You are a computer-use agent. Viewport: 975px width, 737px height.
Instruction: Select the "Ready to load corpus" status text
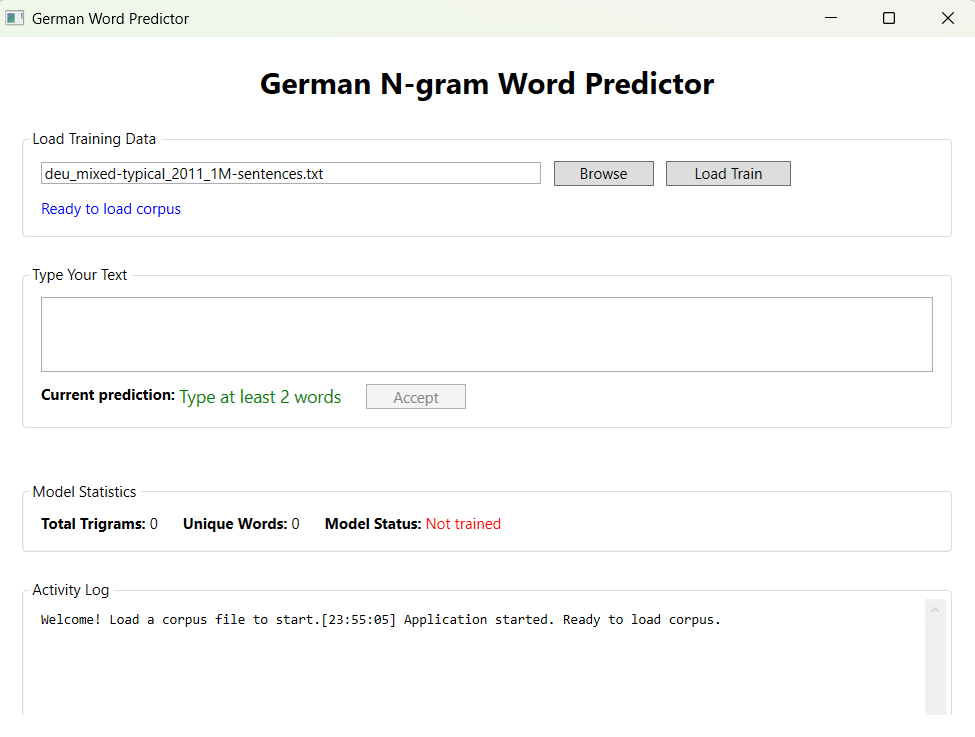click(x=111, y=209)
